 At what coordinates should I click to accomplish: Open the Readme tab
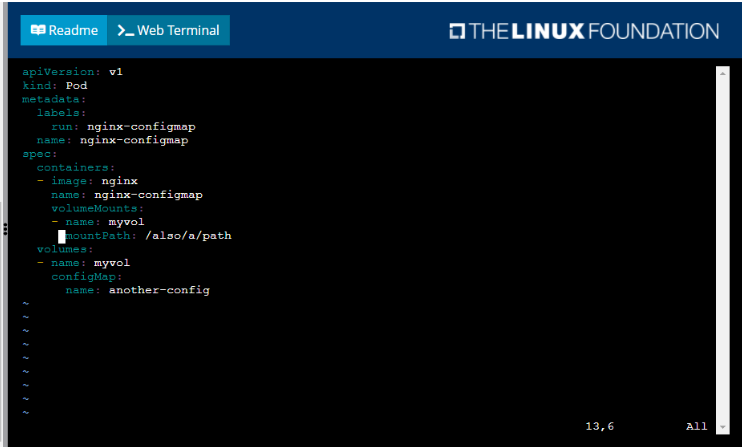(x=64, y=30)
